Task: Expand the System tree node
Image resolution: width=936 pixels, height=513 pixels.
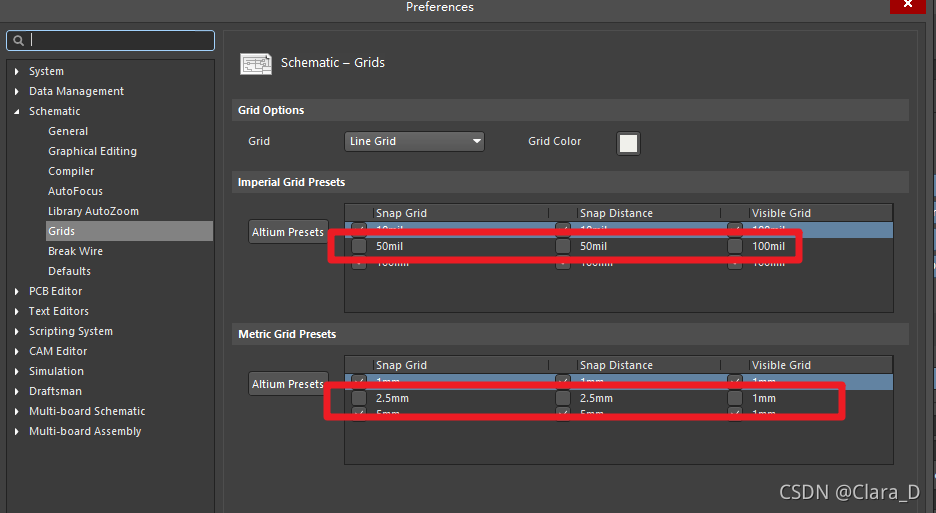Action: 17,72
